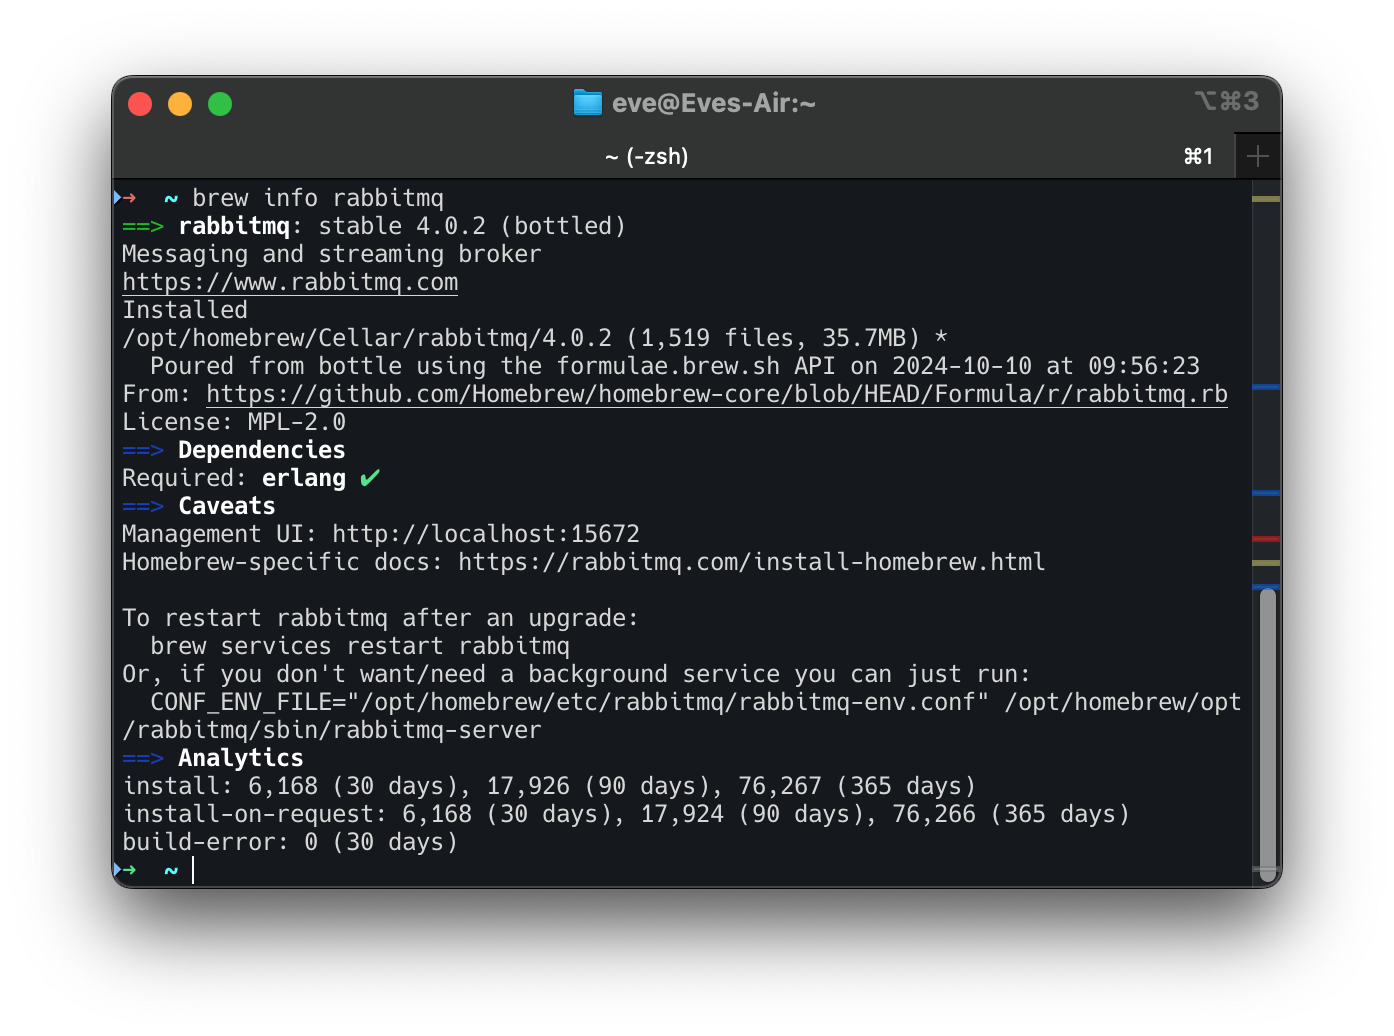Select the "~ (-zsh)" tab

647,156
